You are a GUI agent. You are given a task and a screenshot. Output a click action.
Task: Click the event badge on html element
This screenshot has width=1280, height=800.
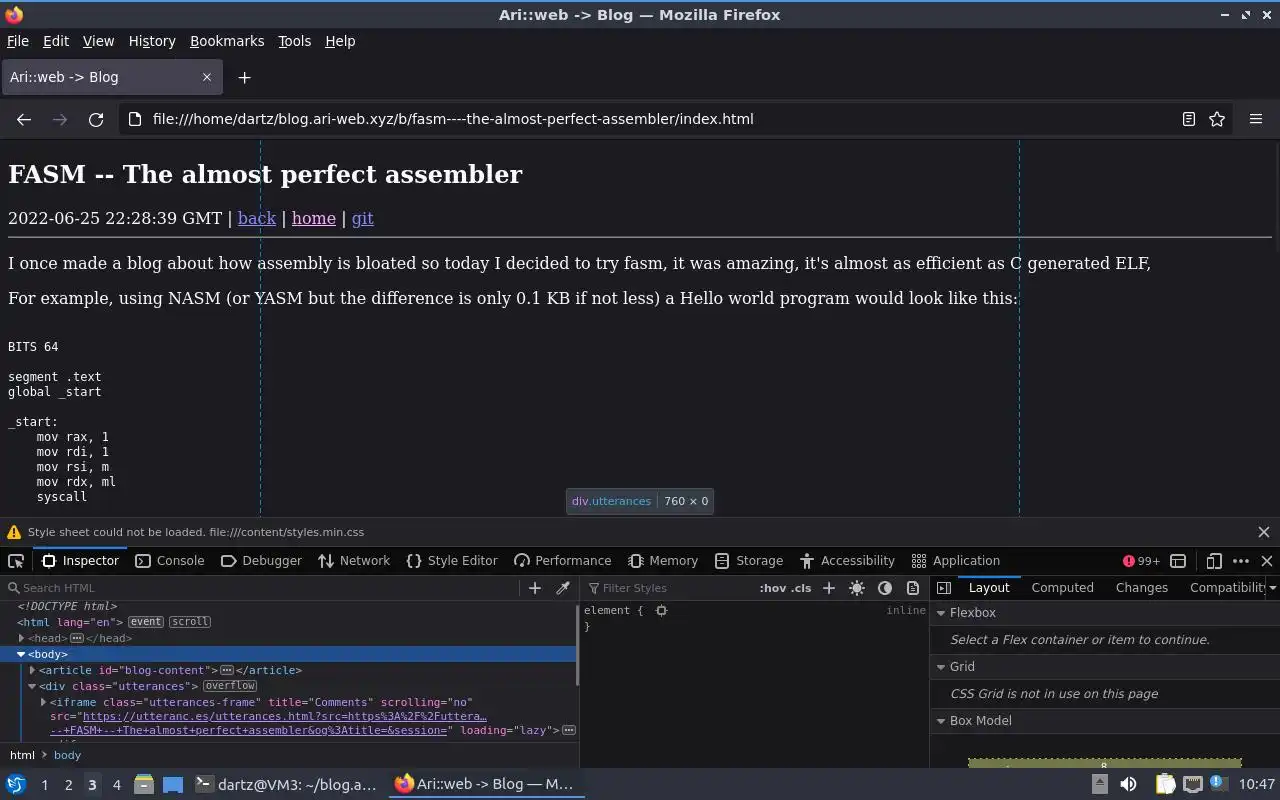click(145, 622)
